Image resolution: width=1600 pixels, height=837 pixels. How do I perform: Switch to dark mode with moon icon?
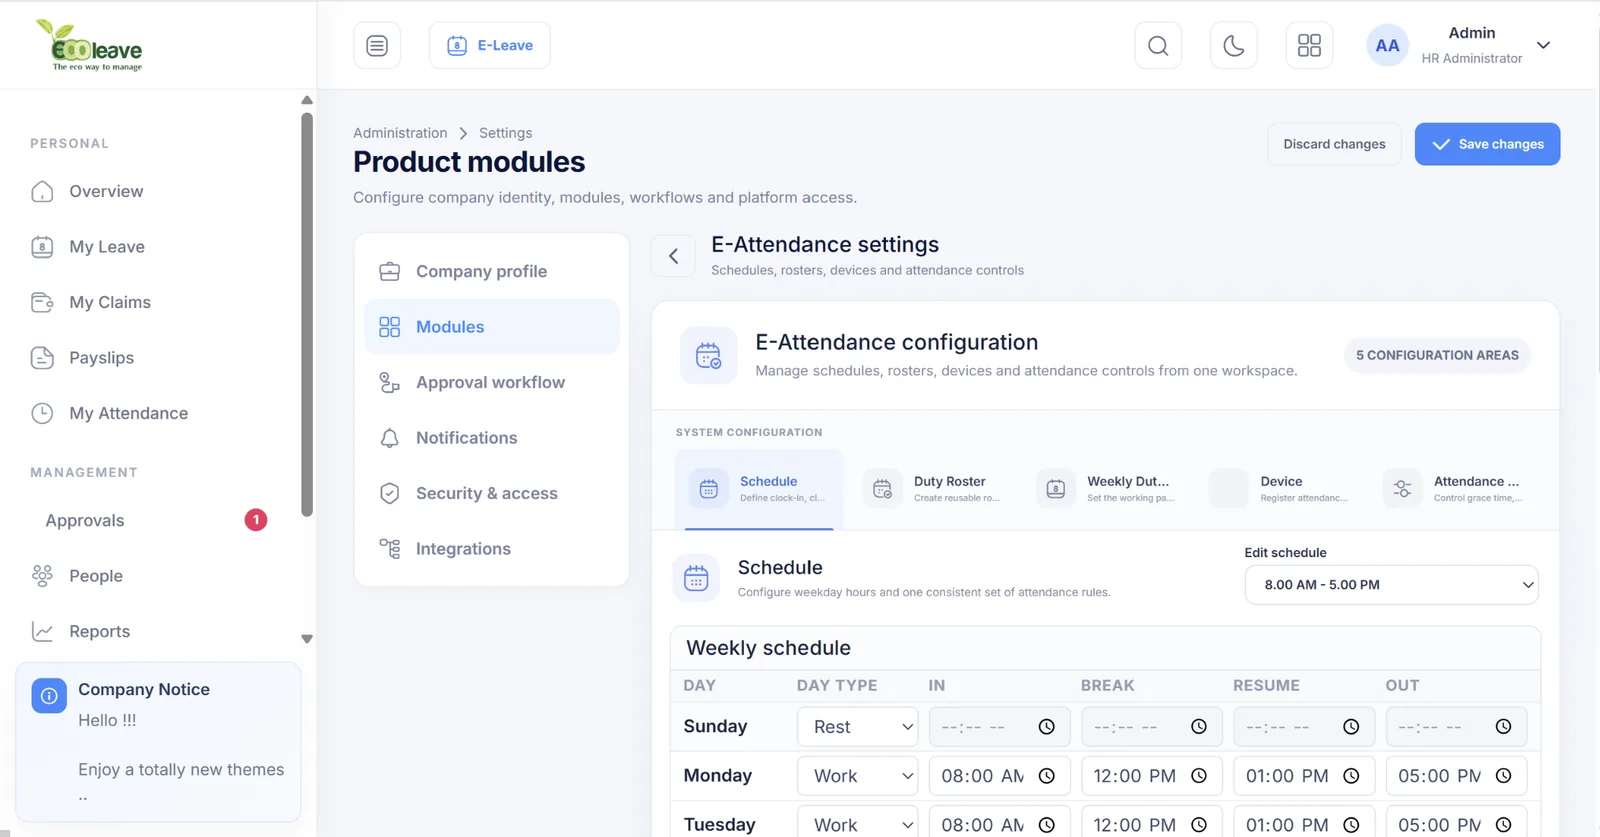(x=1234, y=45)
